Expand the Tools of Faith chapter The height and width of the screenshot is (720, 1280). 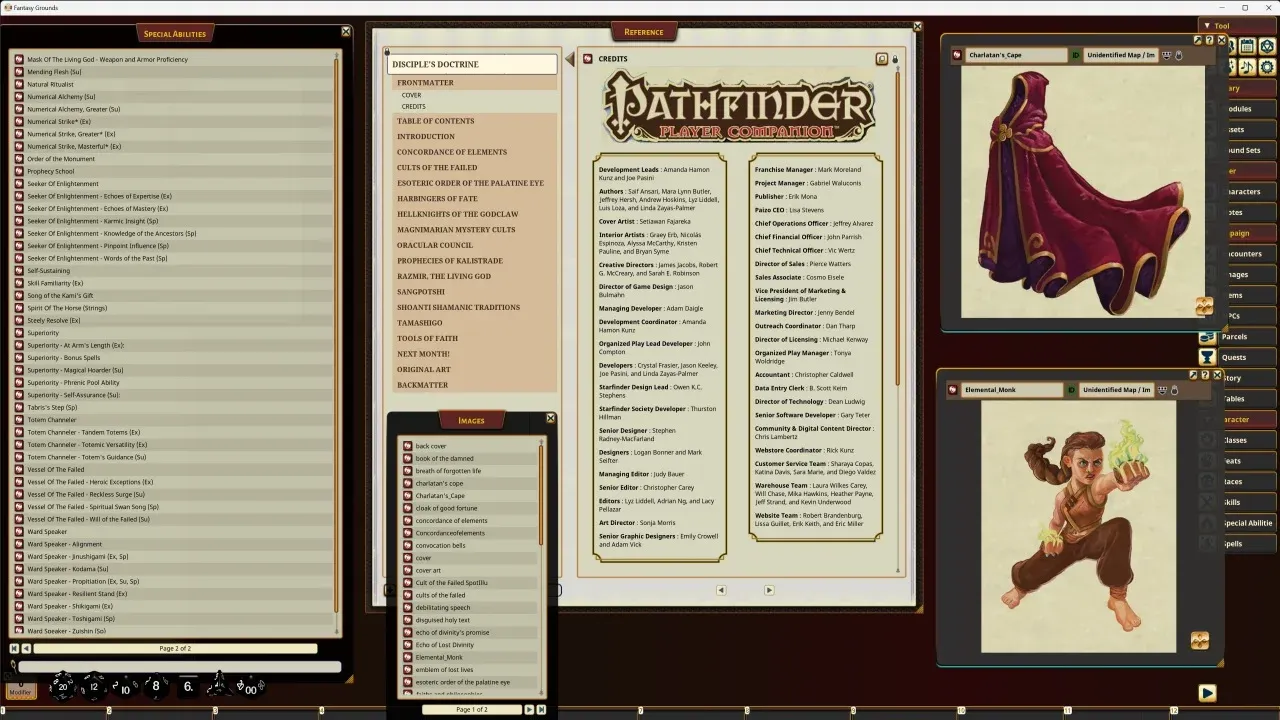click(x=427, y=338)
